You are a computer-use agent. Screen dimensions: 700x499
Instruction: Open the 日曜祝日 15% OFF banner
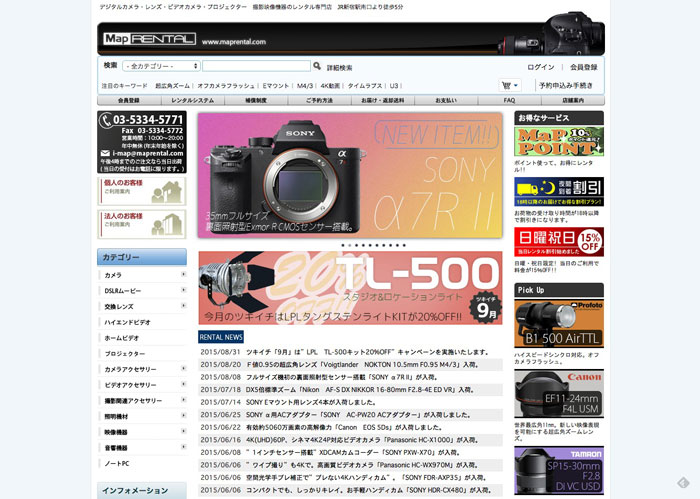[559, 241]
